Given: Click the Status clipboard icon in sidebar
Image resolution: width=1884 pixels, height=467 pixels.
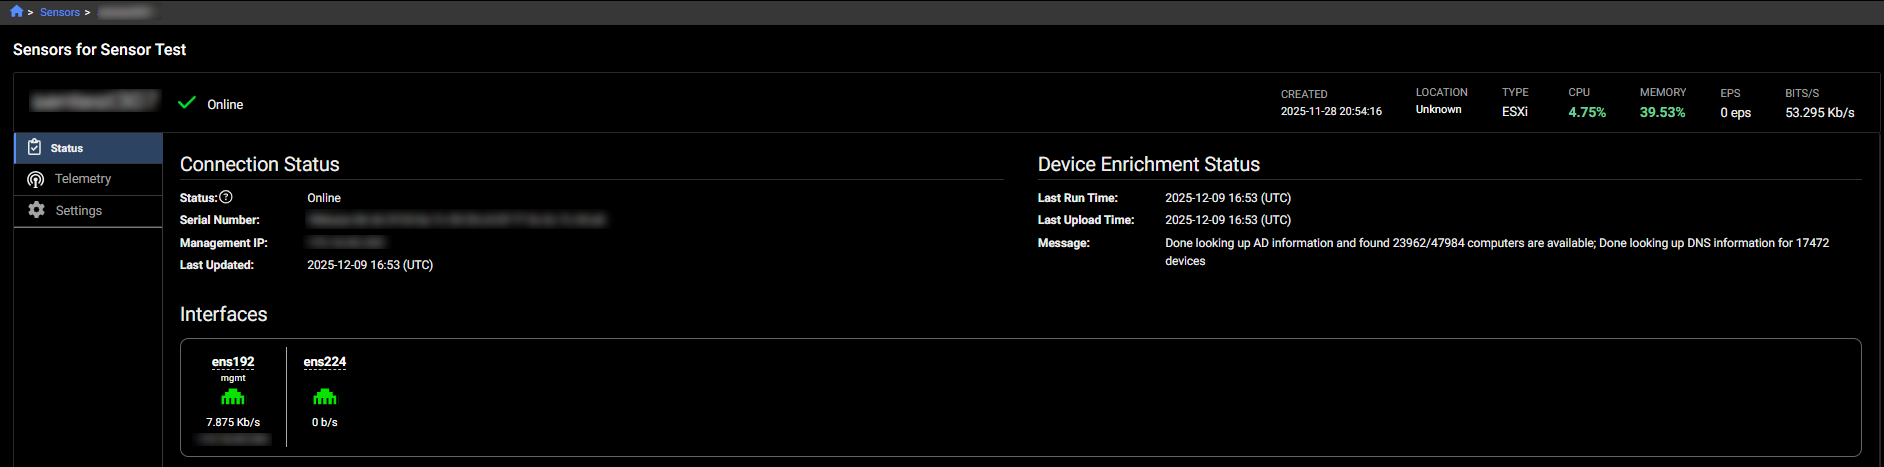Looking at the screenshot, I should pyautogui.click(x=35, y=148).
